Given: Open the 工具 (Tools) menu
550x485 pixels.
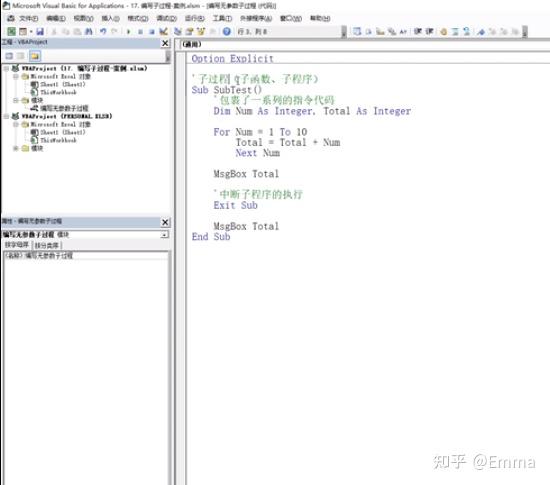Looking at the screenshot, I should point(222,18).
